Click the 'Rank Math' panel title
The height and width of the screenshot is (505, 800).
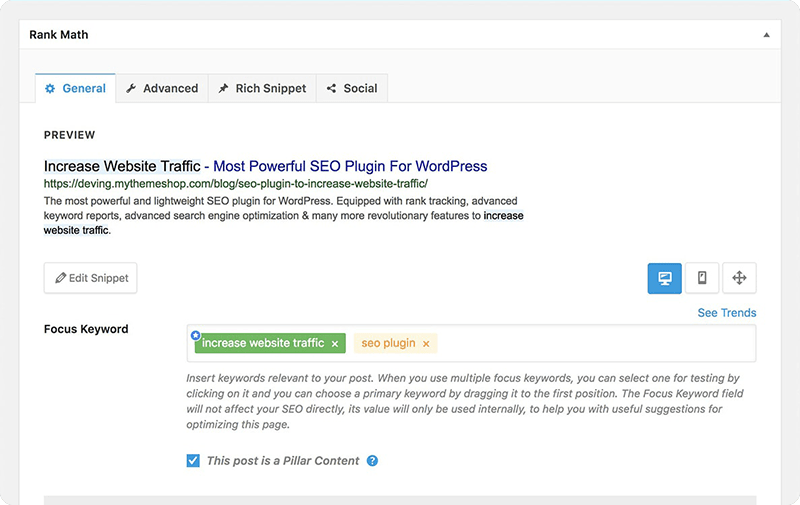coord(59,35)
